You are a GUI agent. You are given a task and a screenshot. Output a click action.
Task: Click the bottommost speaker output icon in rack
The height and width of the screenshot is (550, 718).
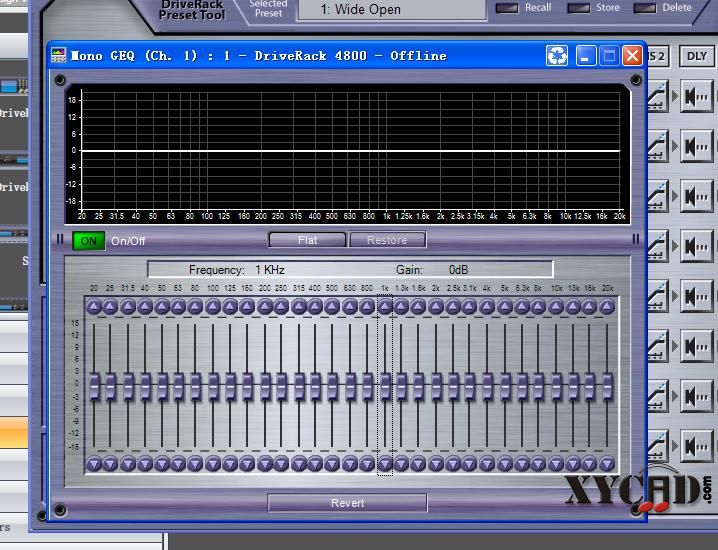click(x=696, y=446)
